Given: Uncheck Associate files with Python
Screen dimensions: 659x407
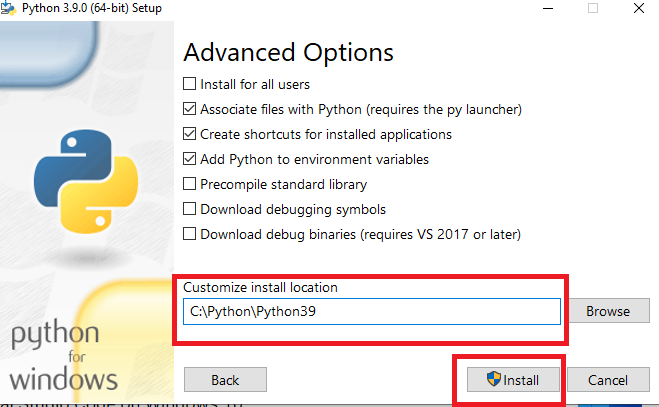Looking at the screenshot, I should click(190, 109).
